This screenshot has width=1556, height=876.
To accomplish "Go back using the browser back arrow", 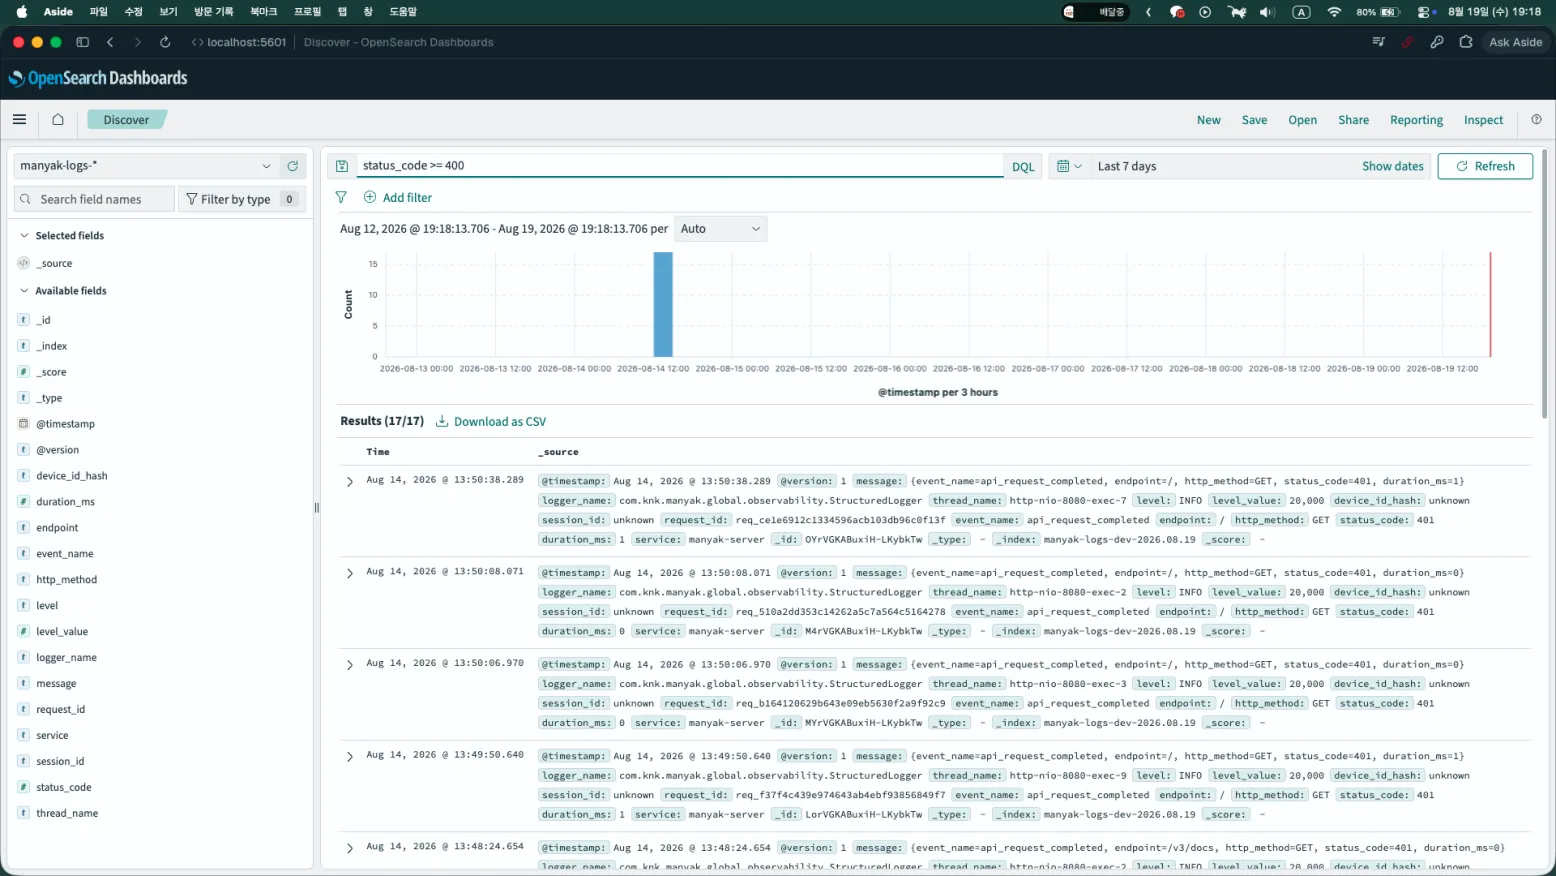I will 110,42.
